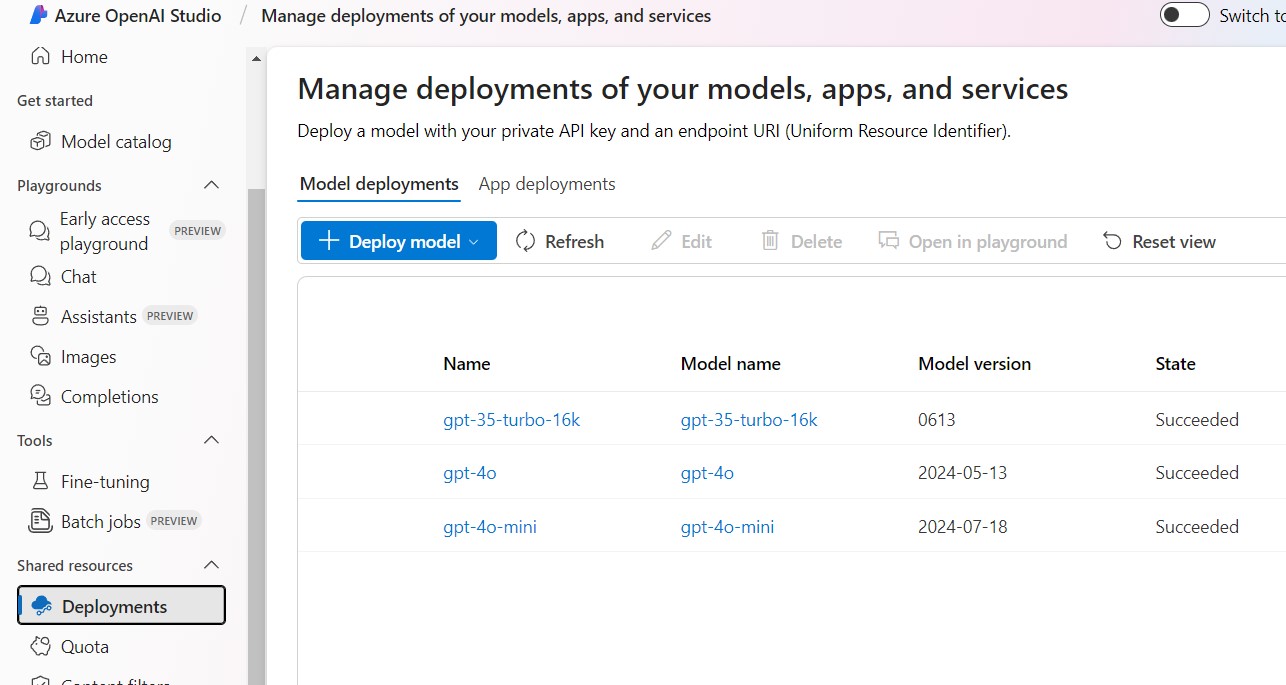This screenshot has width=1286, height=685.
Task: Click the Open in playground icon
Action: tap(888, 241)
